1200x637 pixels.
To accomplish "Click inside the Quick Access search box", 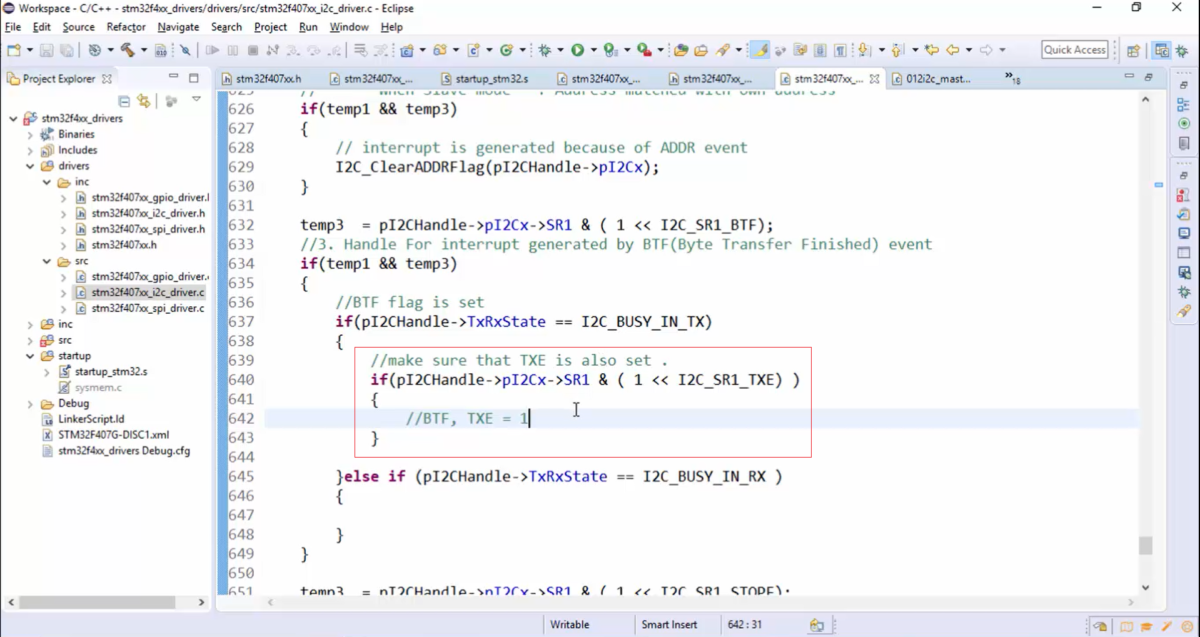I will click(1074, 48).
